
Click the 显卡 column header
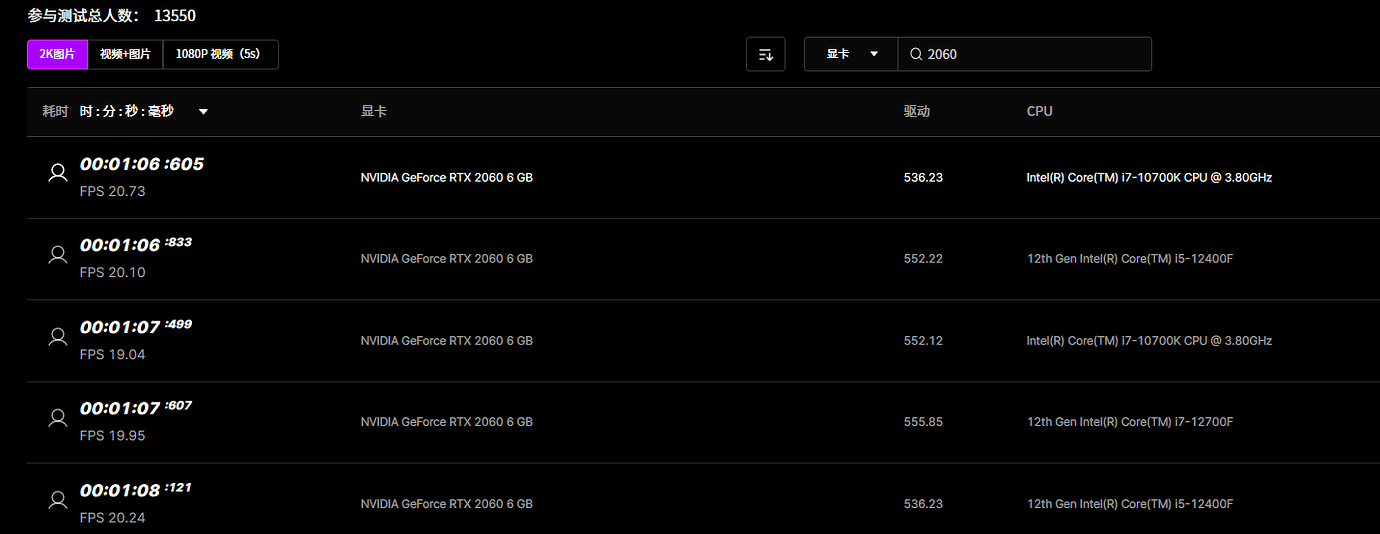[373, 111]
